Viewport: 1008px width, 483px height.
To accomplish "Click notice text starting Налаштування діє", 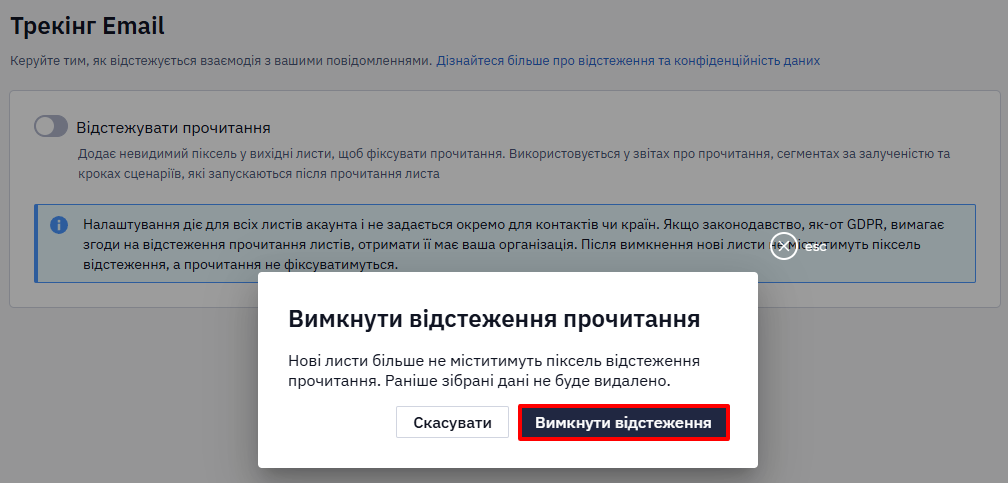I will point(514,244).
